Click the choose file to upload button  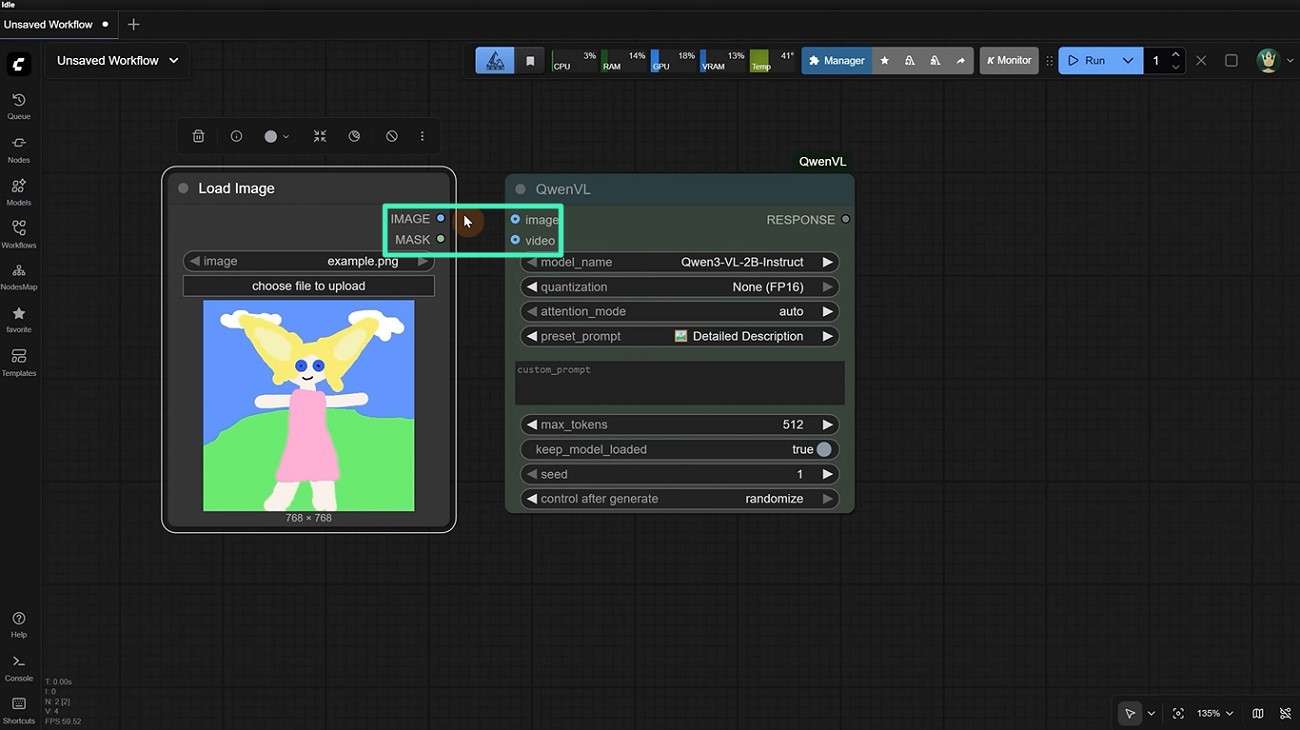308,285
